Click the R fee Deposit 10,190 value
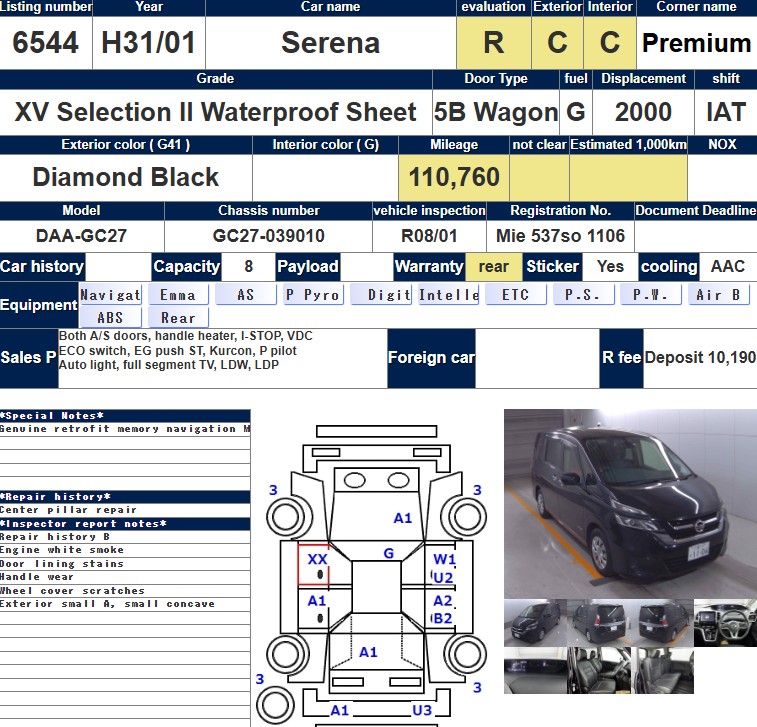Image resolution: width=757 pixels, height=727 pixels. 700,358
